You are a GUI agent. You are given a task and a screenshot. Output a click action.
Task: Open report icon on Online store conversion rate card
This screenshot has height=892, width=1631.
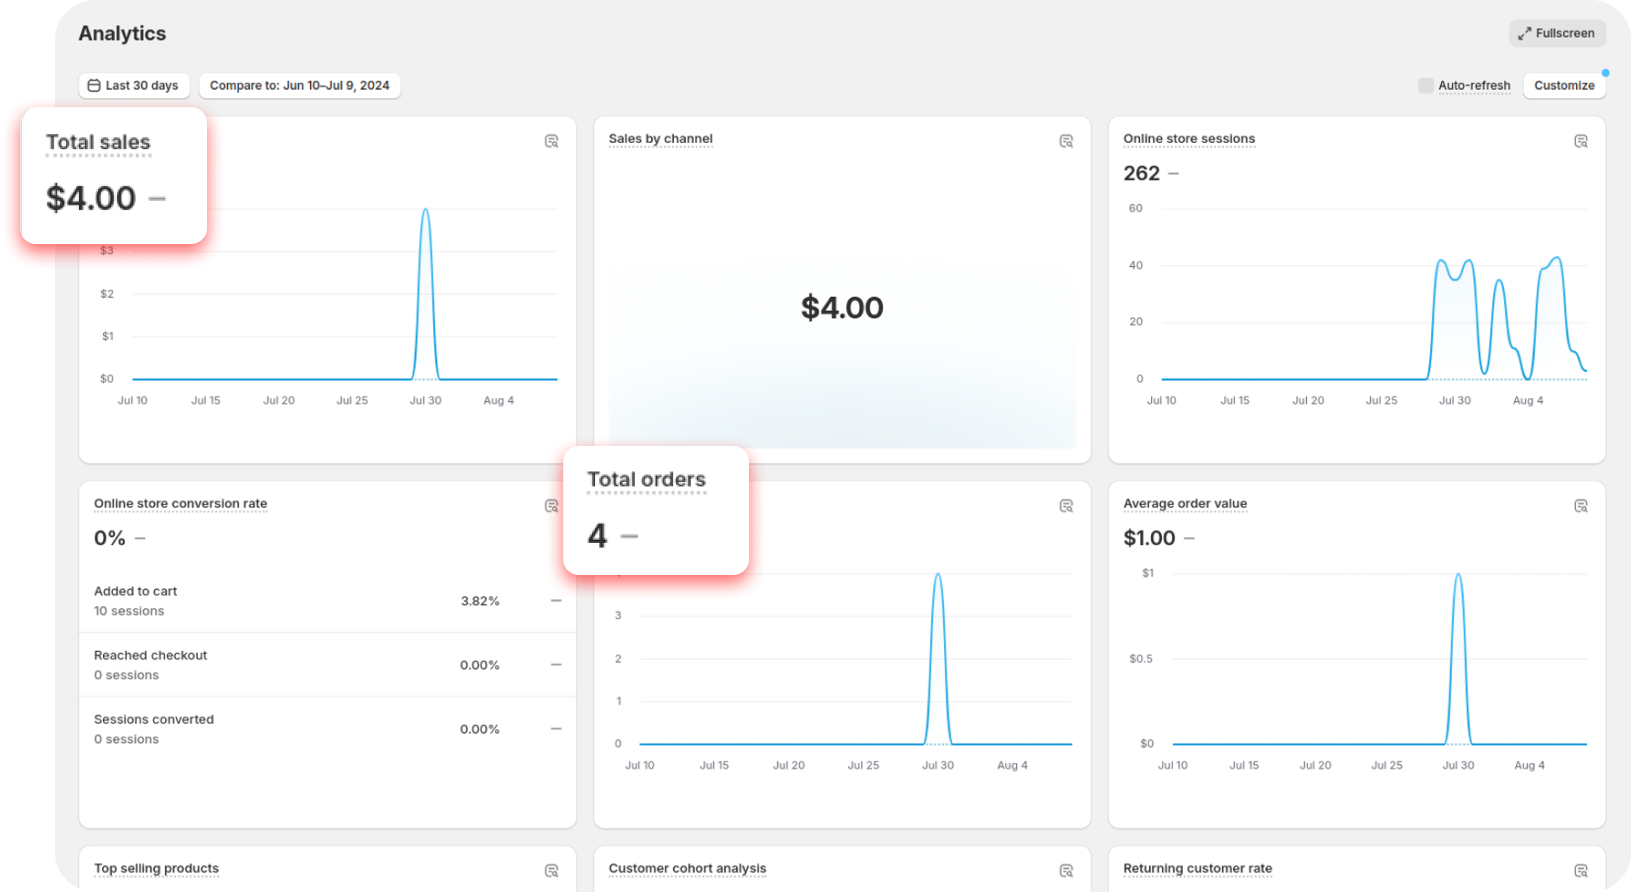pyautogui.click(x=551, y=506)
